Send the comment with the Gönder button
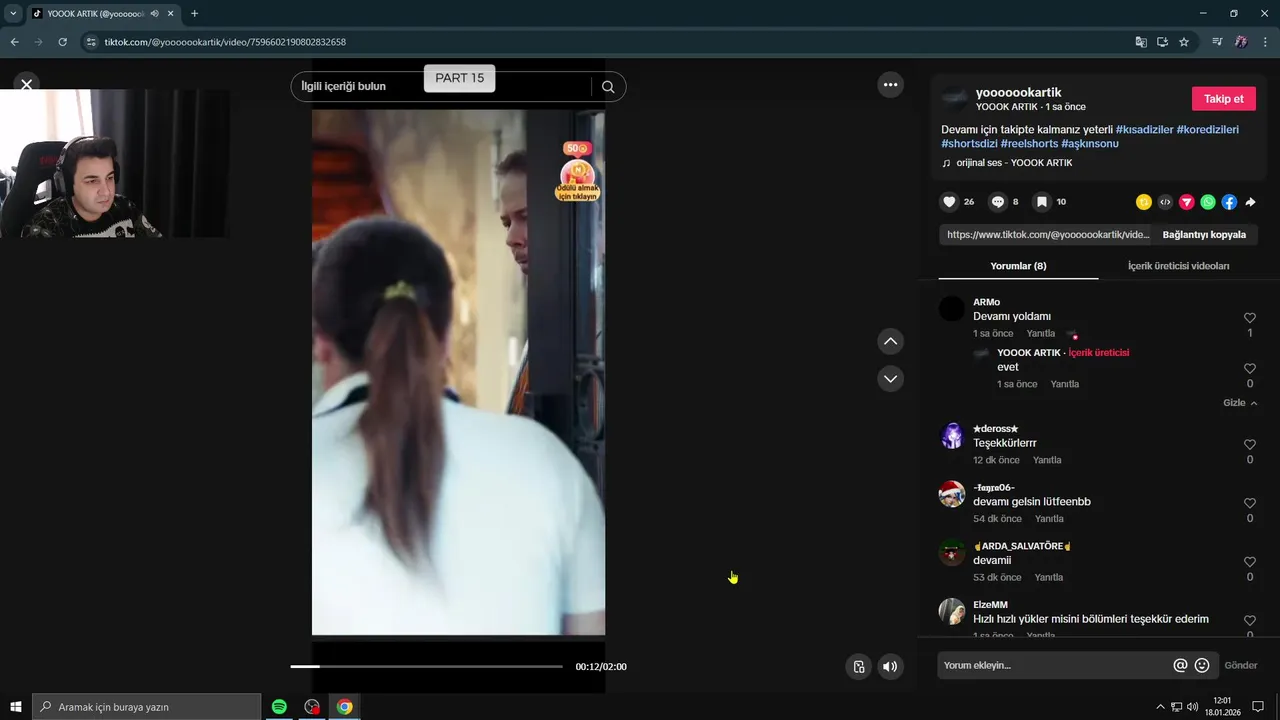The image size is (1280, 720). [1241, 665]
